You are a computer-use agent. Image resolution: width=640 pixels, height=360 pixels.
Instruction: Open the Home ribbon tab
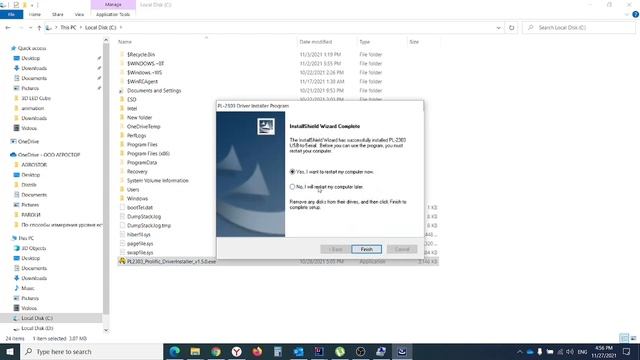click(35, 14)
